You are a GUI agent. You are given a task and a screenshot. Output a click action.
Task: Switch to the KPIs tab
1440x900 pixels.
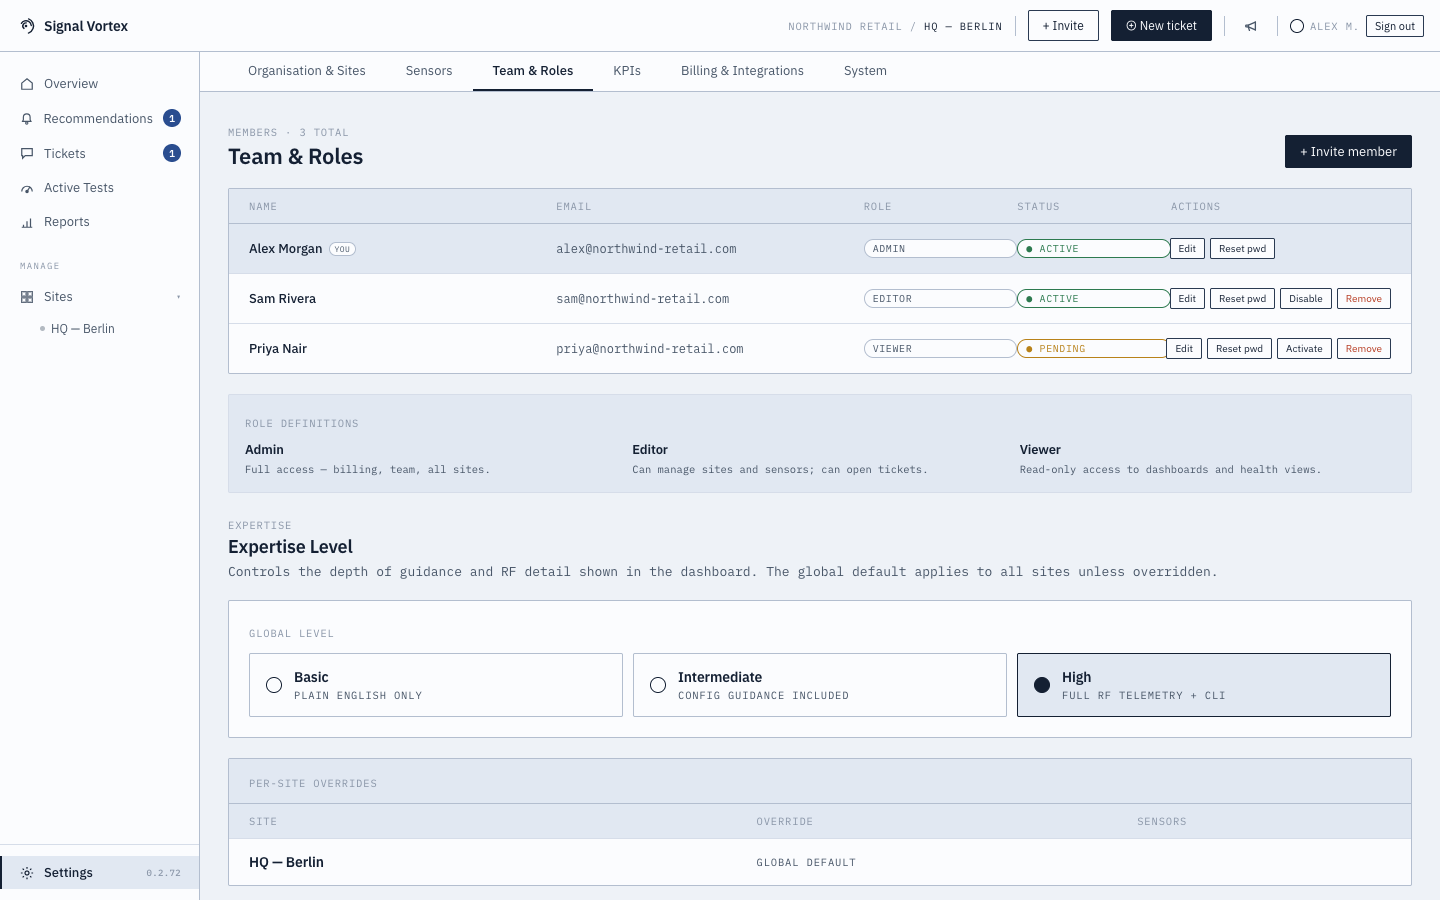point(627,71)
